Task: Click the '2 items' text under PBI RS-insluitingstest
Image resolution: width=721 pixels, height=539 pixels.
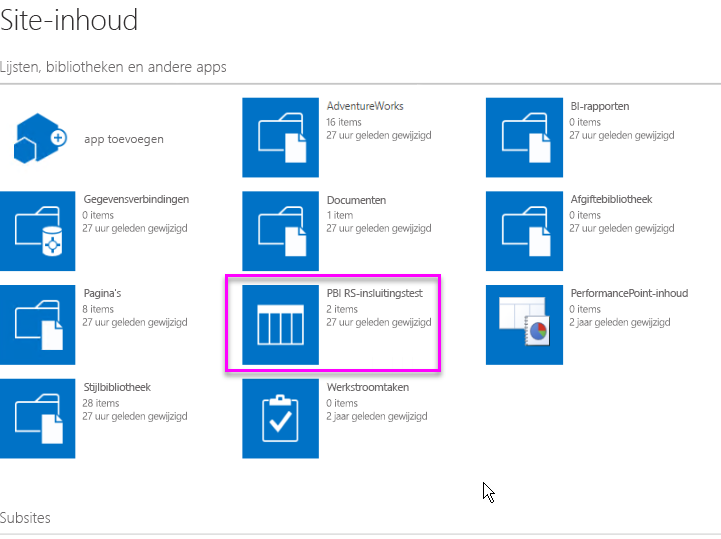Action: 342,309
